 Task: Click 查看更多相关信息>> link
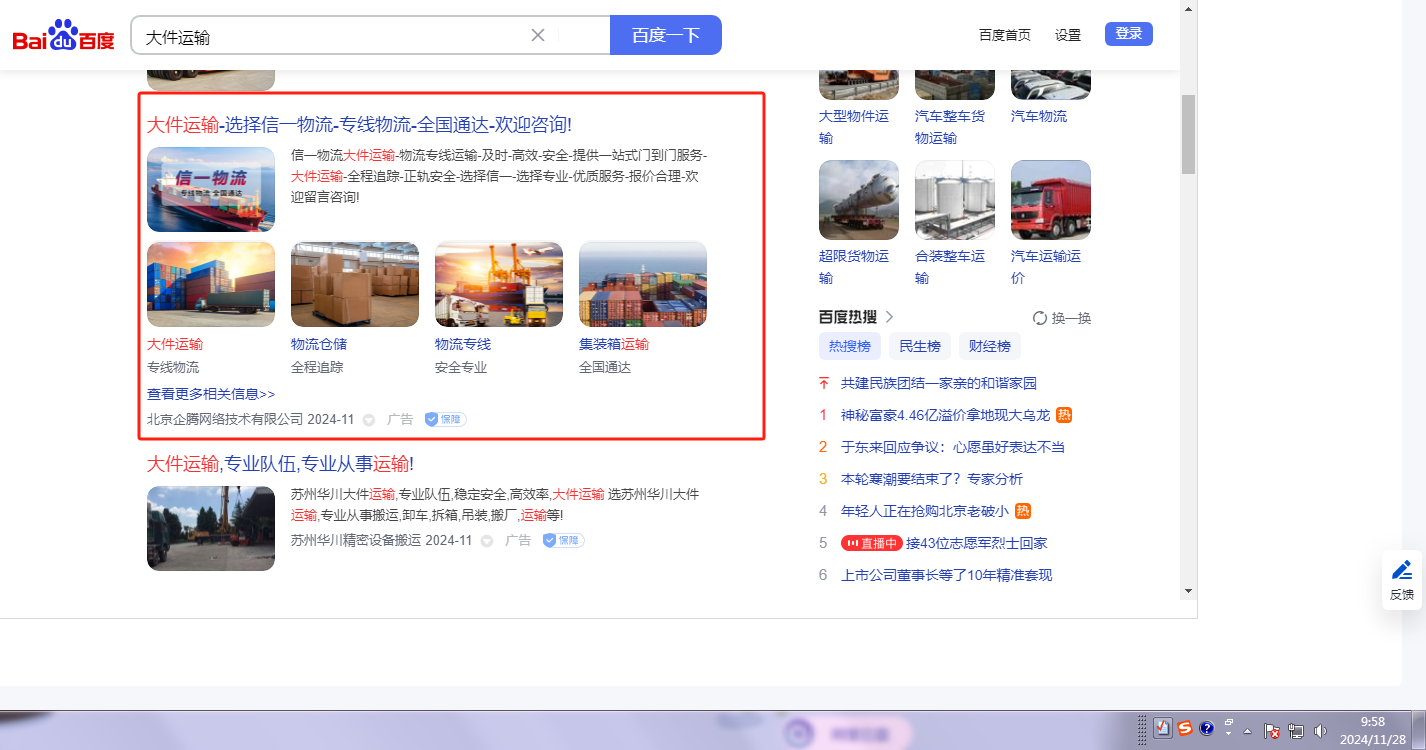(211, 394)
